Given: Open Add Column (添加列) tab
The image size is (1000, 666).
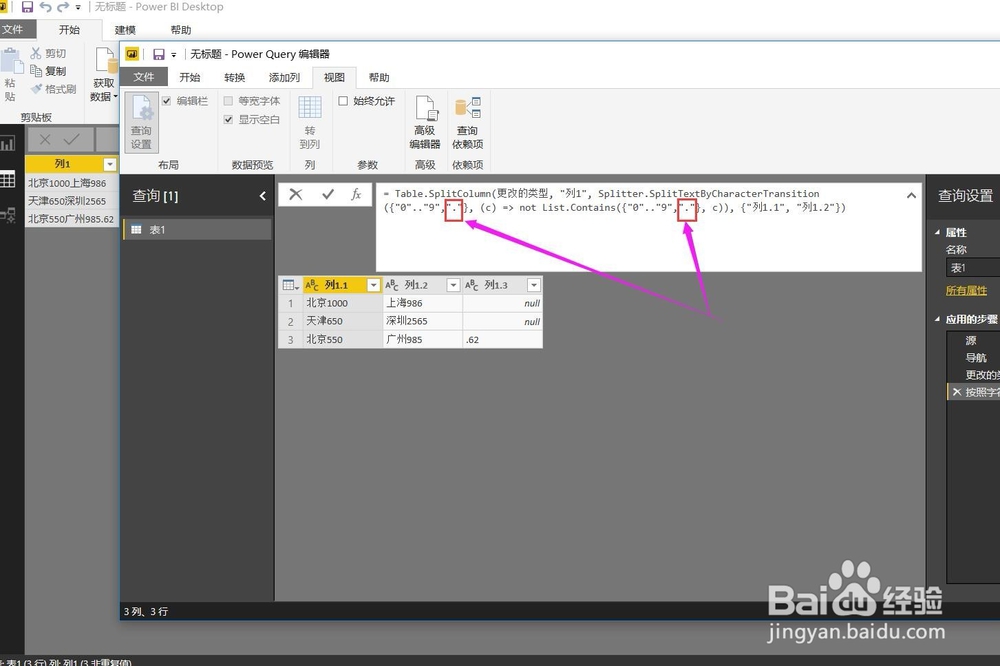Looking at the screenshot, I should [x=284, y=77].
